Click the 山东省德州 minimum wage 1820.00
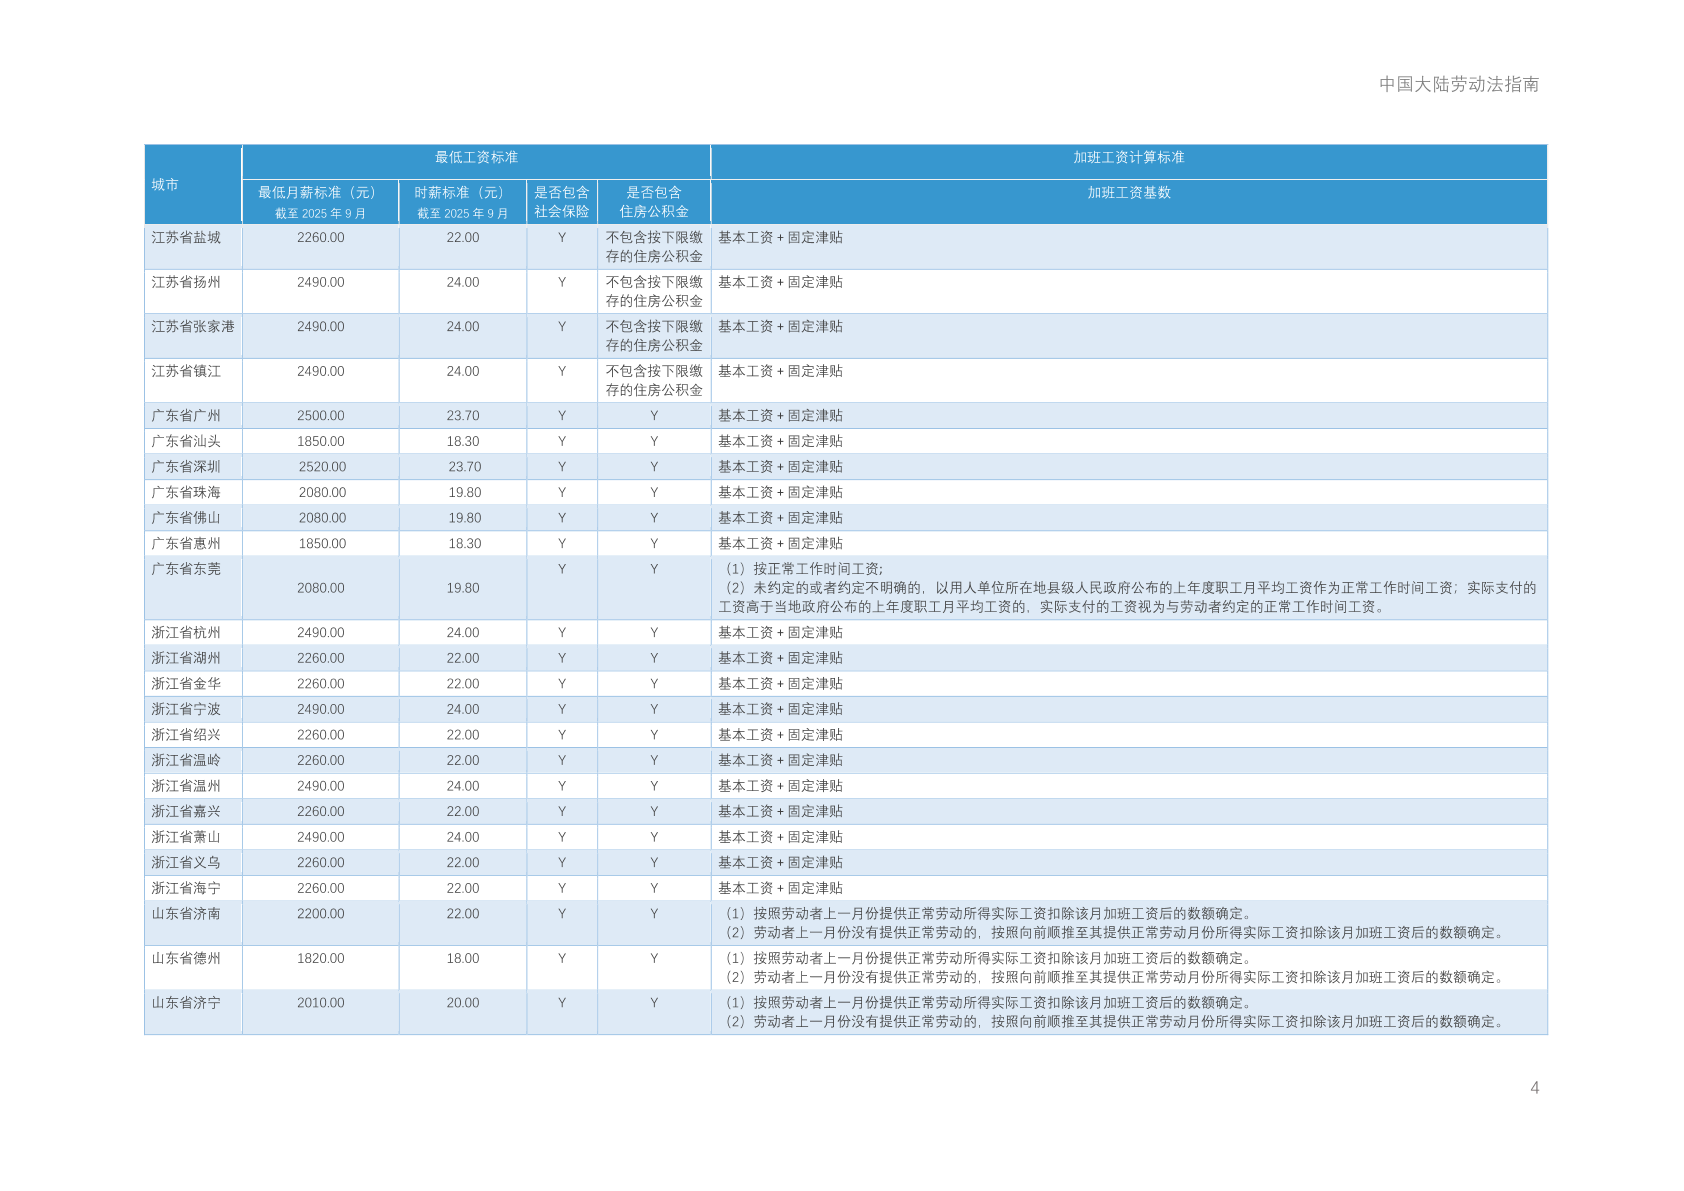 (320, 959)
